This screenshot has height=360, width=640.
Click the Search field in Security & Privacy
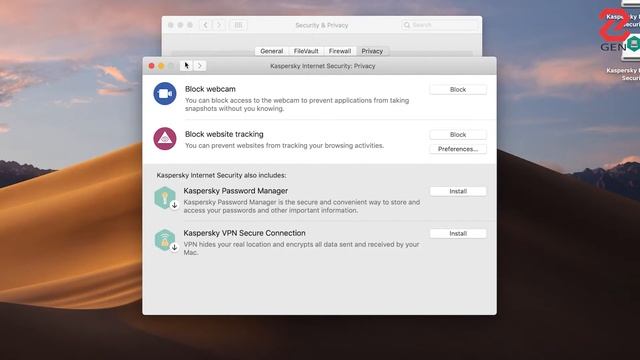439,25
